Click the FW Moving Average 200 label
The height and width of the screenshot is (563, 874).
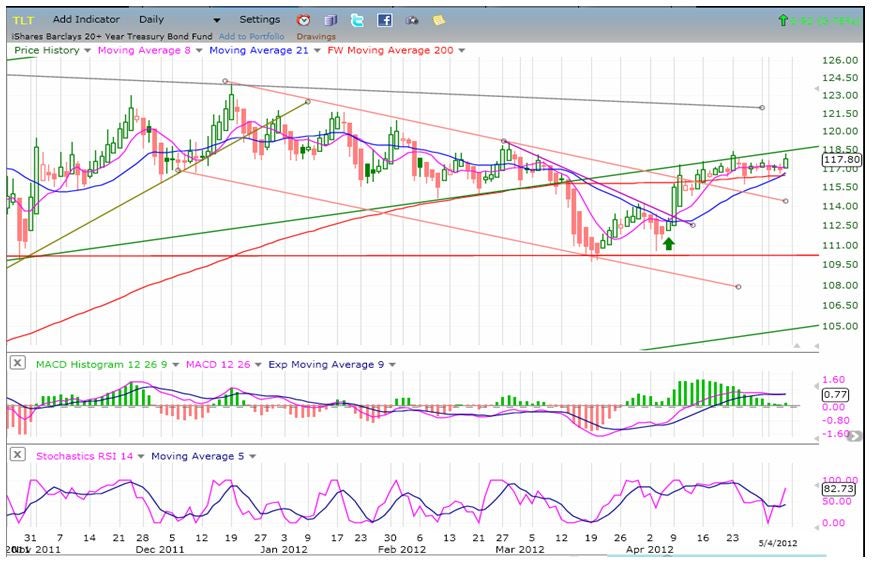390,50
